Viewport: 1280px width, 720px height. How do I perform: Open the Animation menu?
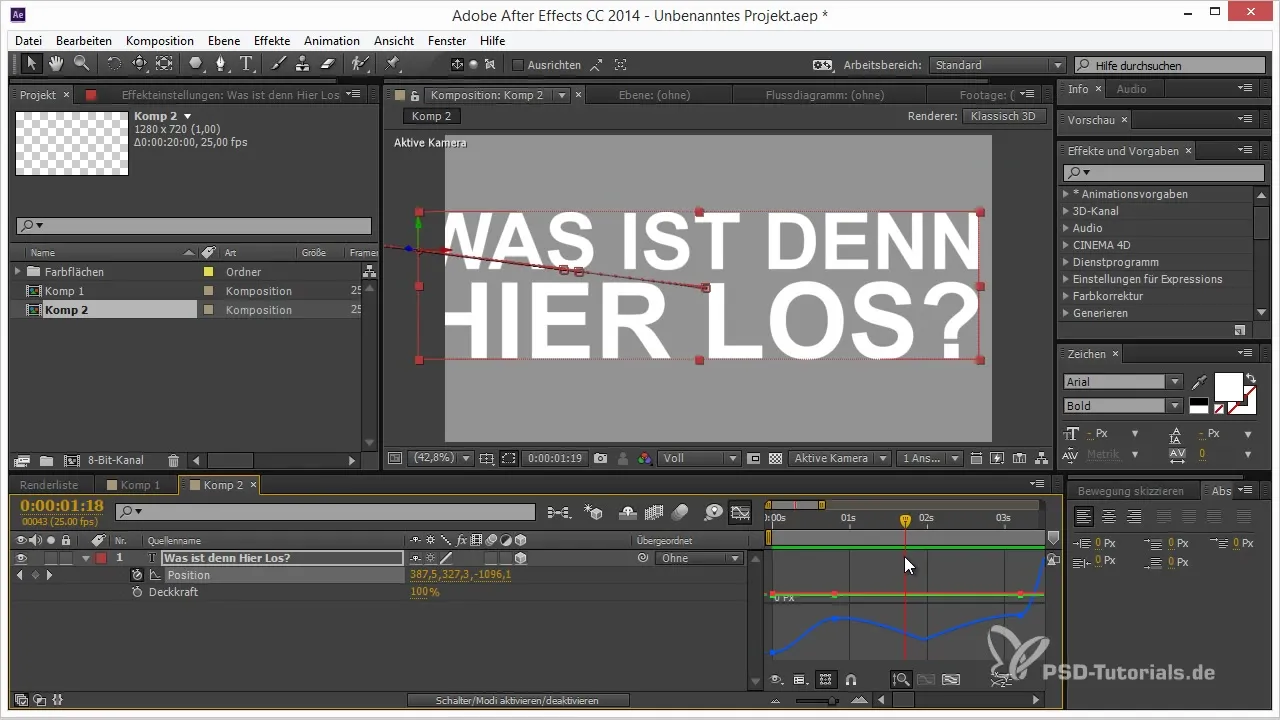pyautogui.click(x=332, y=41)
